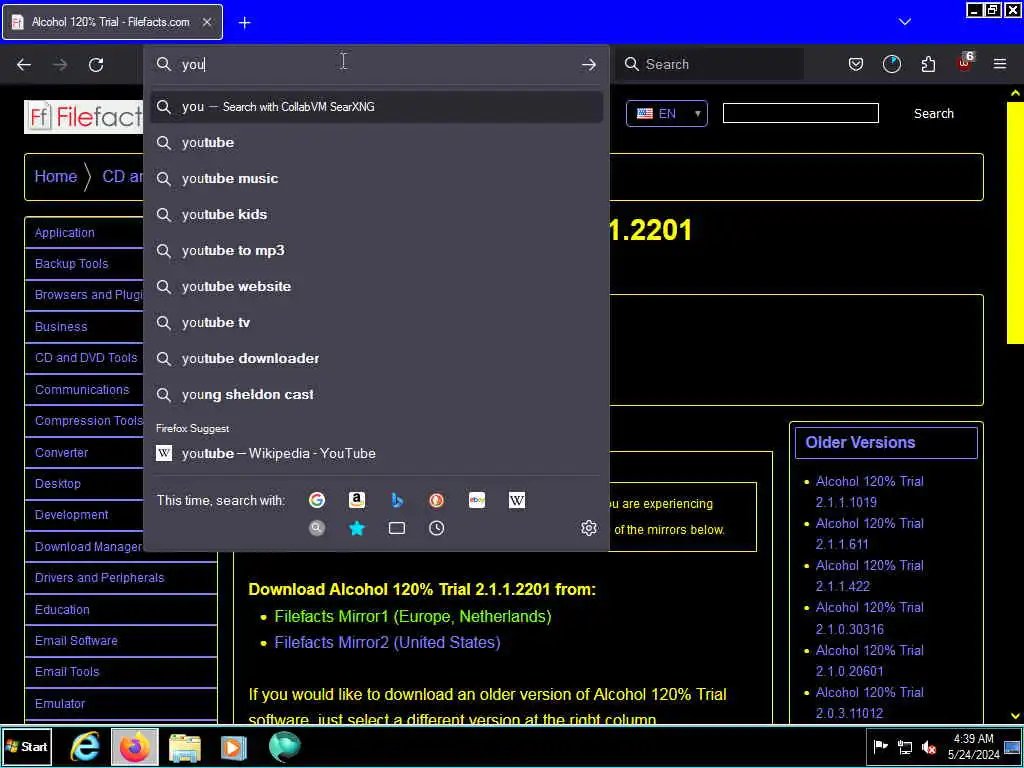Close the Alcohol 120% Trial tab
Screen dimensions: 1024x768
pyautogui.click(x=206, y=22)
